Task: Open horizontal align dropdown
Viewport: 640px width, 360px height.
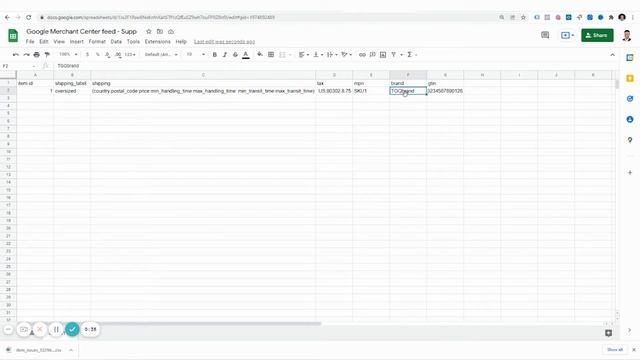Action: pyautogui.click(x=303, y=55)
